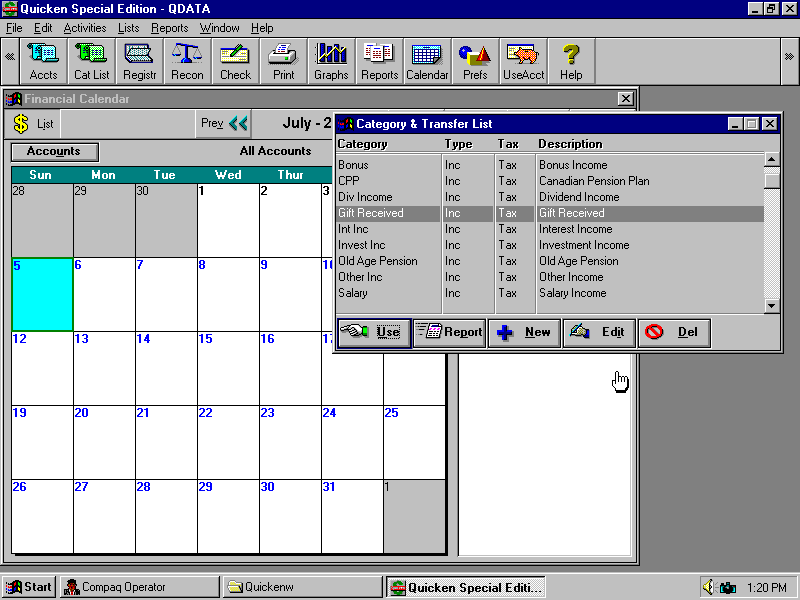
Task: Select the Gift Received category row
Action: coord(550,213)
